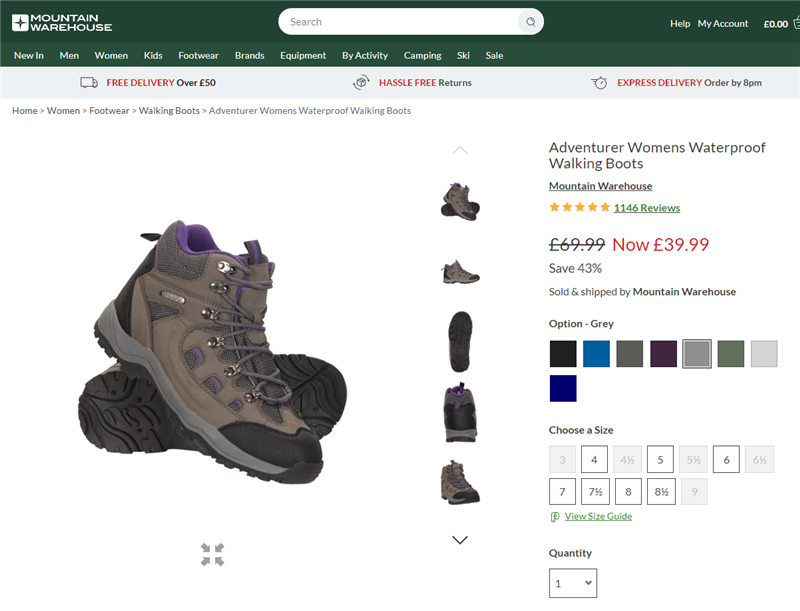Viewport: 800px width, 611px height.
Task: Open the 1146 Reviews link
Action: click(646, 208)
